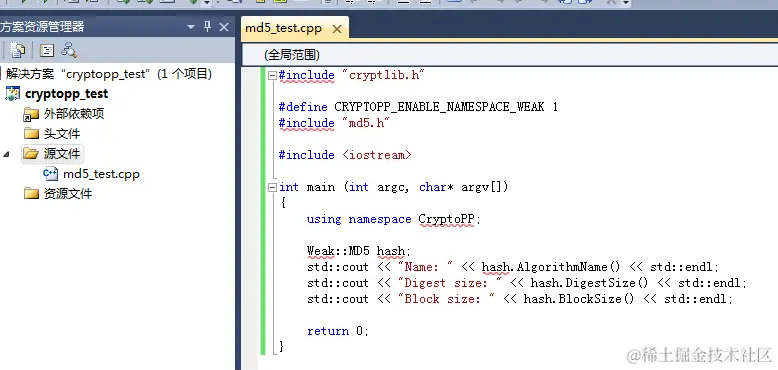
Task: Click CryptoPP in the using namespace line
Action: (447, 220)
